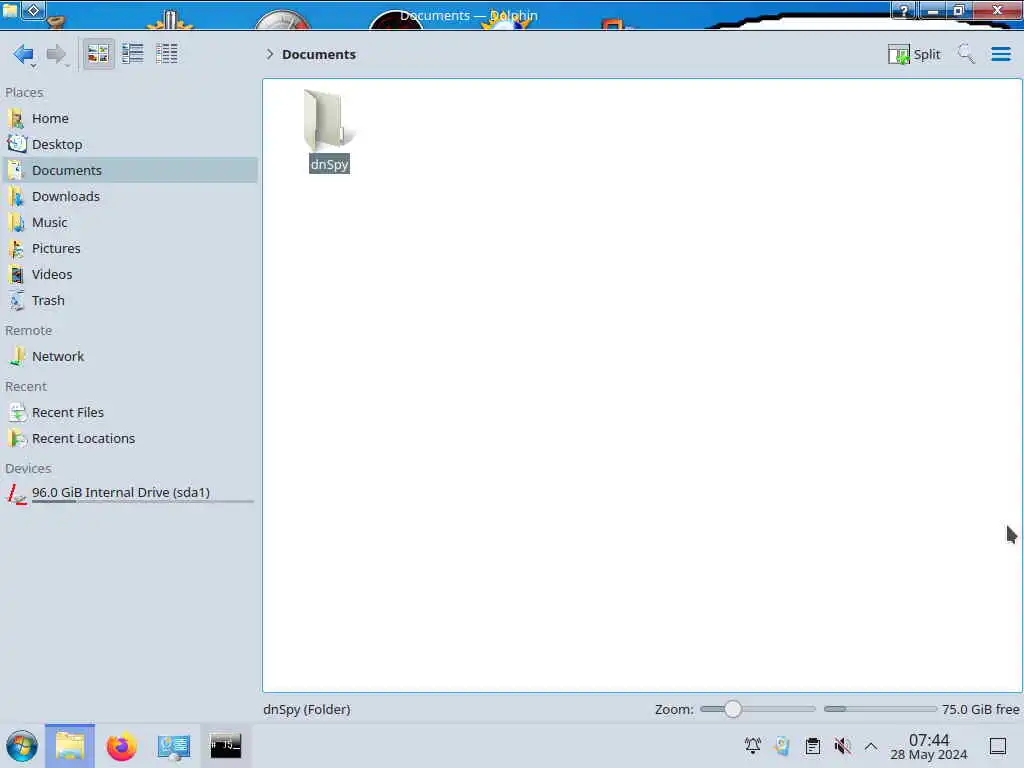1024x768 pixels.
Task: Click the clipboard tray icon
Action: coord(812,745)
